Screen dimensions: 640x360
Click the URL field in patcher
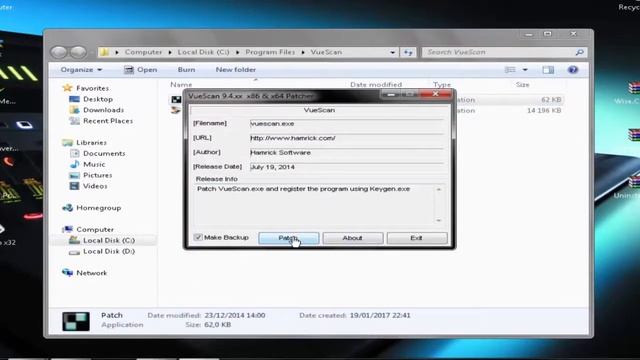pyautogui.click(x=347, y=138)
